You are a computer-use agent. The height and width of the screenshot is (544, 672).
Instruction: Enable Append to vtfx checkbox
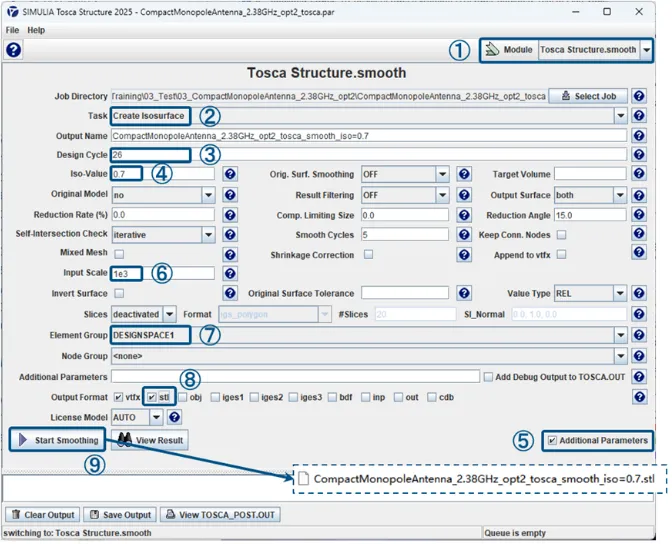(561, 255)
